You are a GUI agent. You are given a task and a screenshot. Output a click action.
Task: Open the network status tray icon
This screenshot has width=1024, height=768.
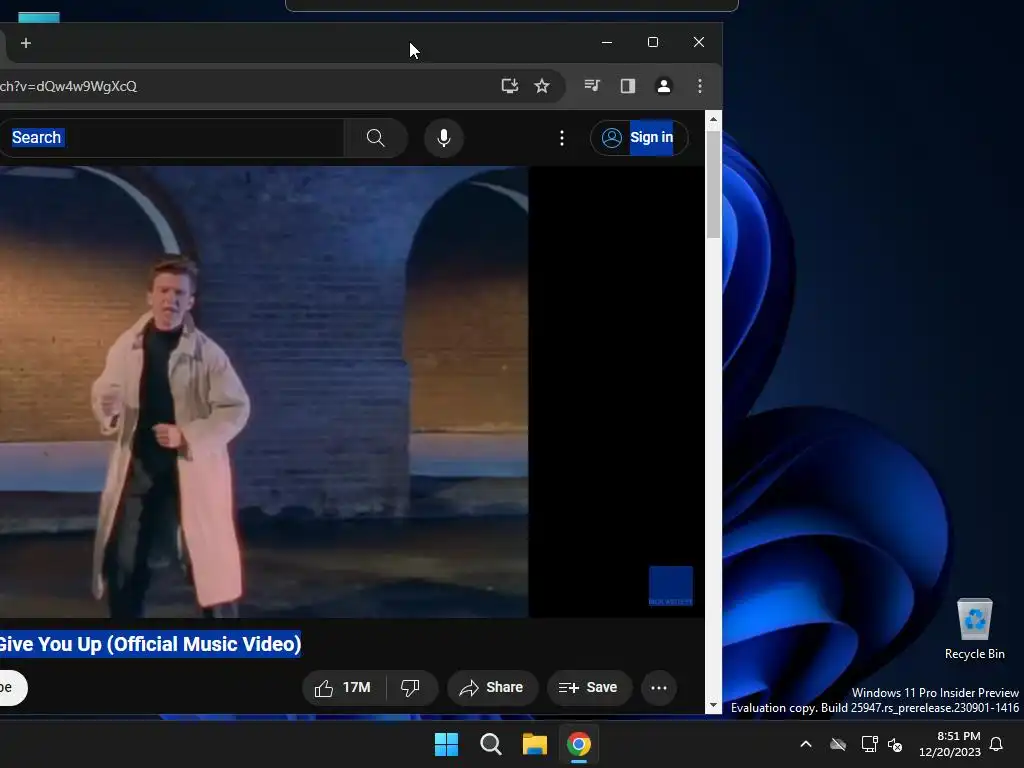click(869, 744)
